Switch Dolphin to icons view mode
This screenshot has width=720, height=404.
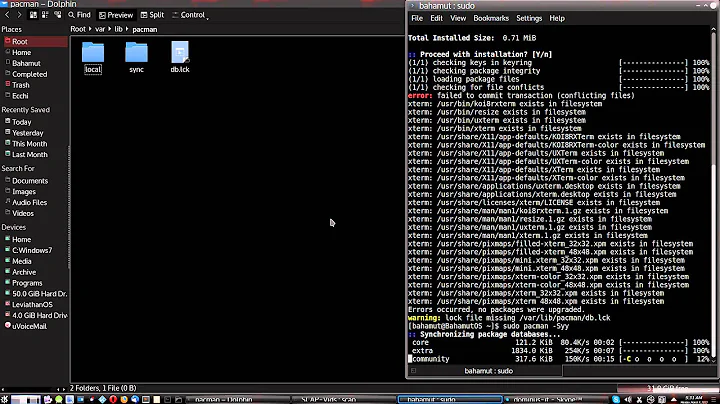tap(33, 15)
